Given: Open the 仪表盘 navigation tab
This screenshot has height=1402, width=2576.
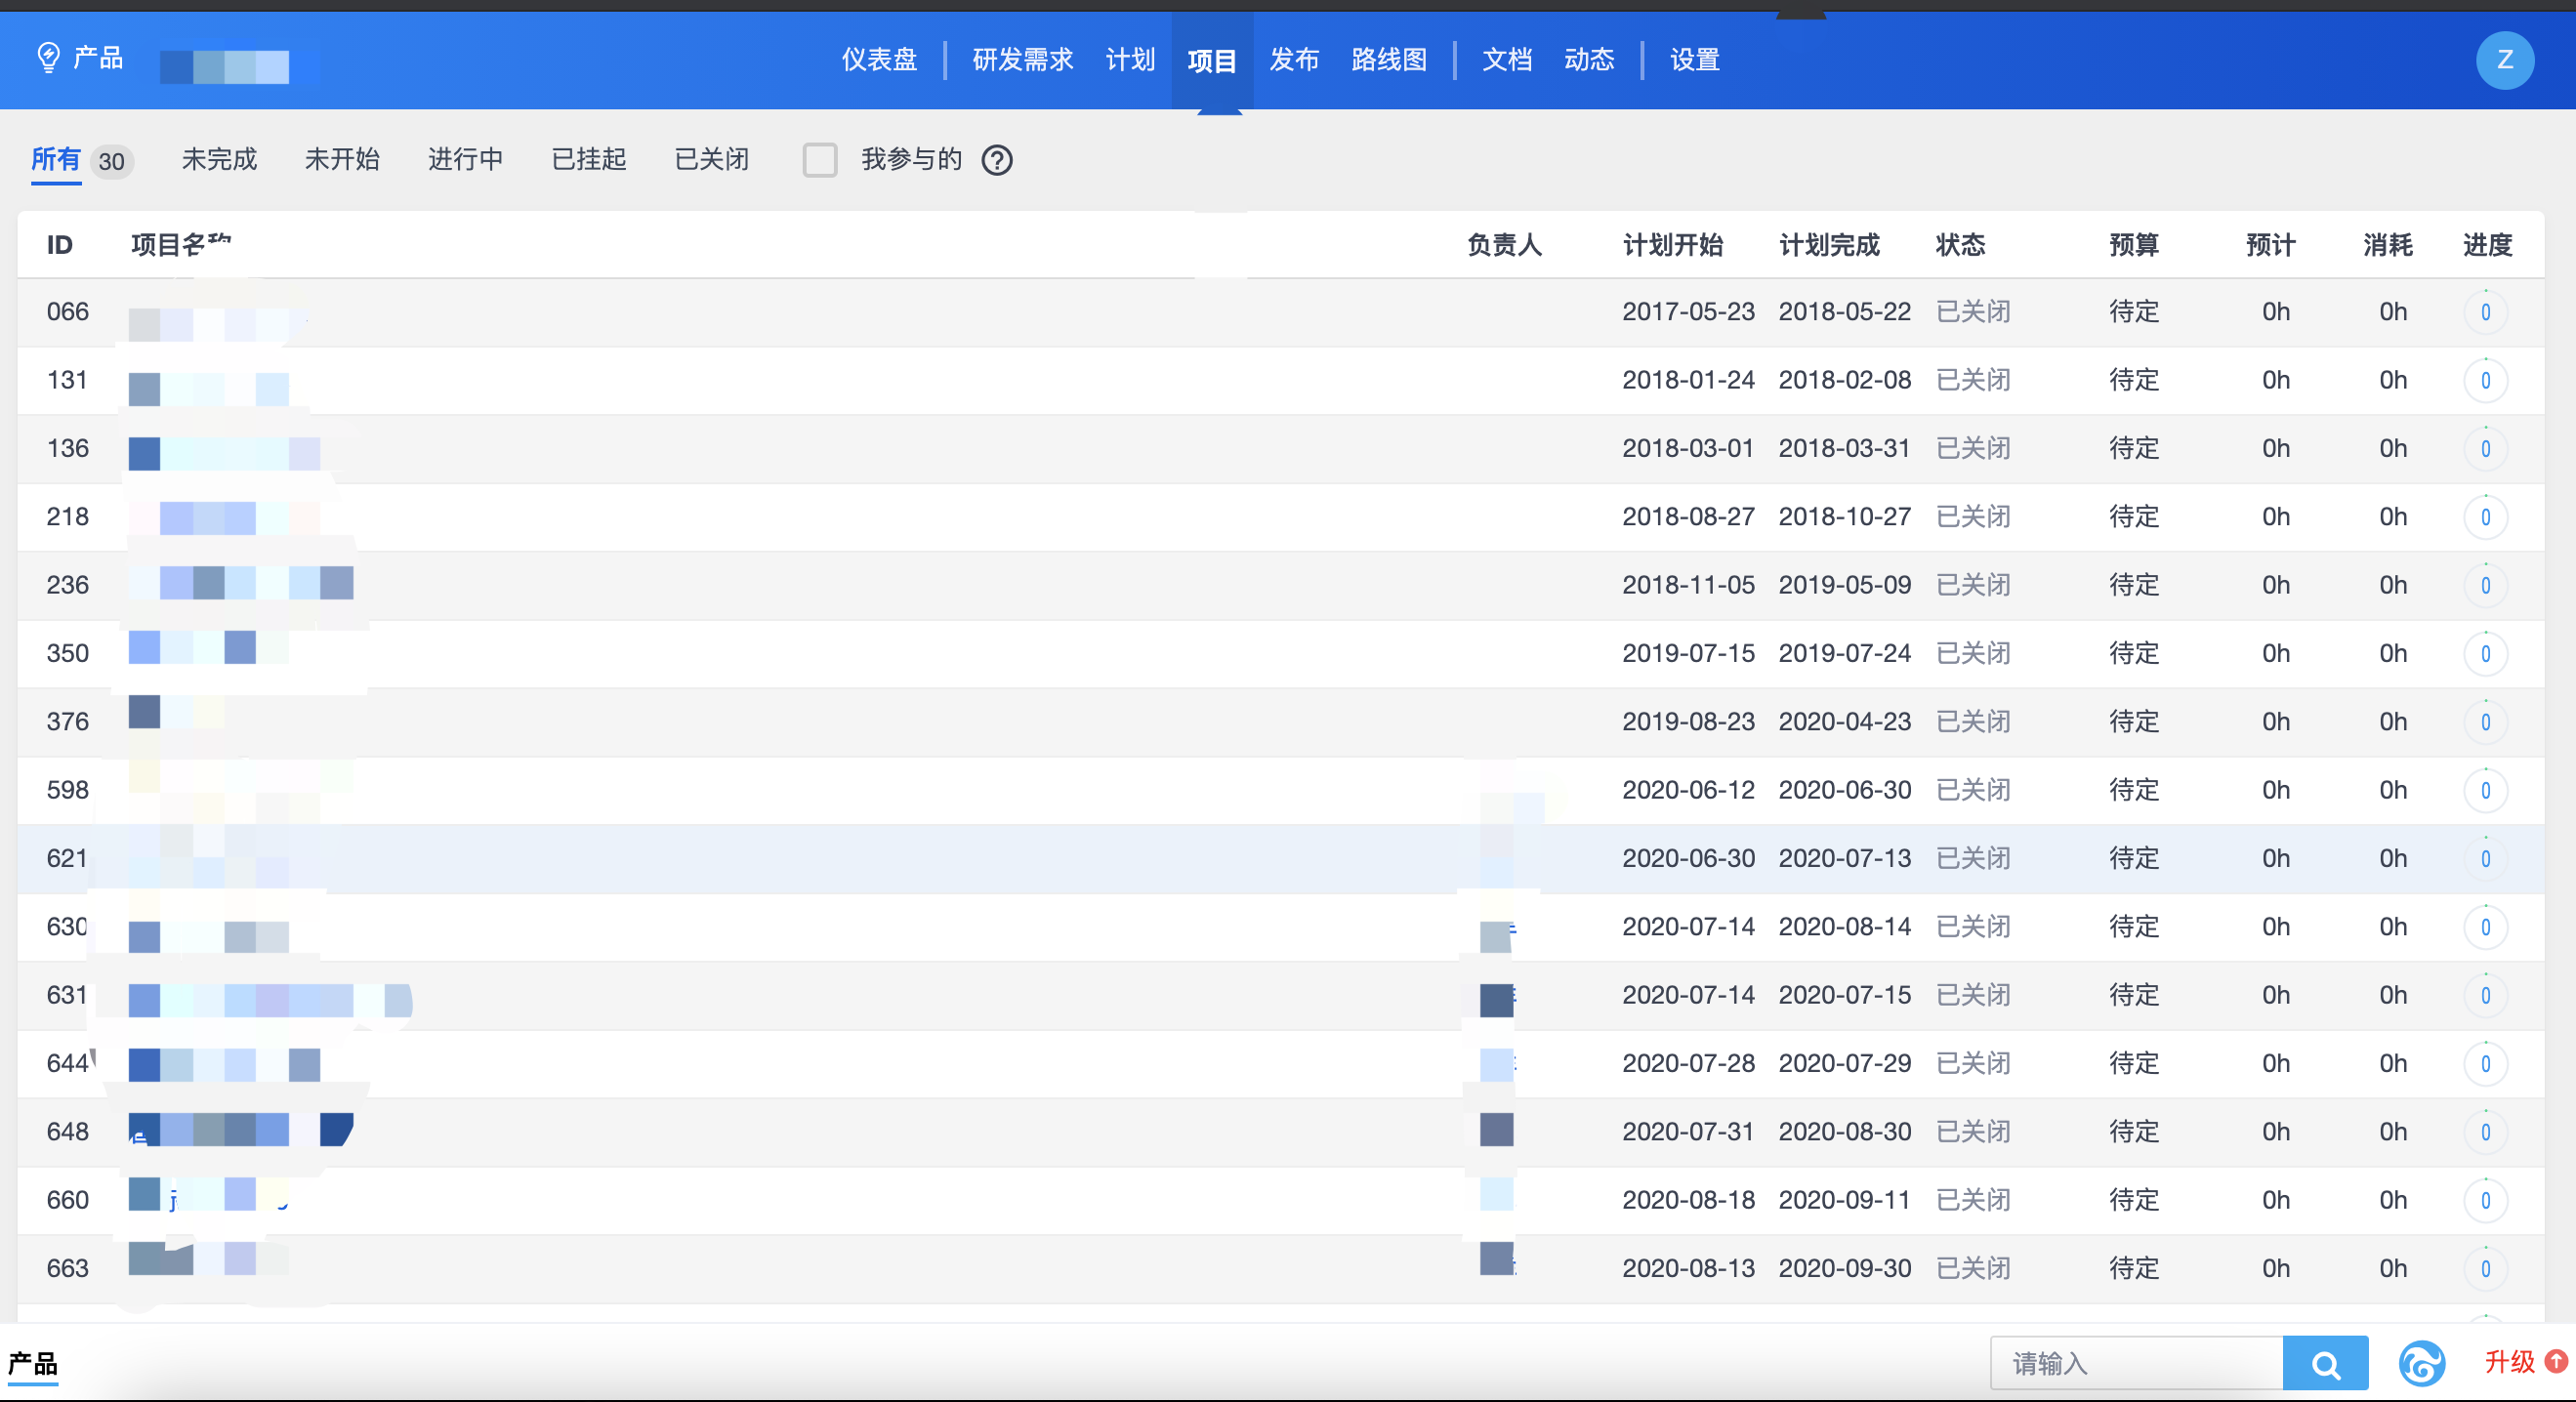Looking at the screenshot, I should pos(879,60).
